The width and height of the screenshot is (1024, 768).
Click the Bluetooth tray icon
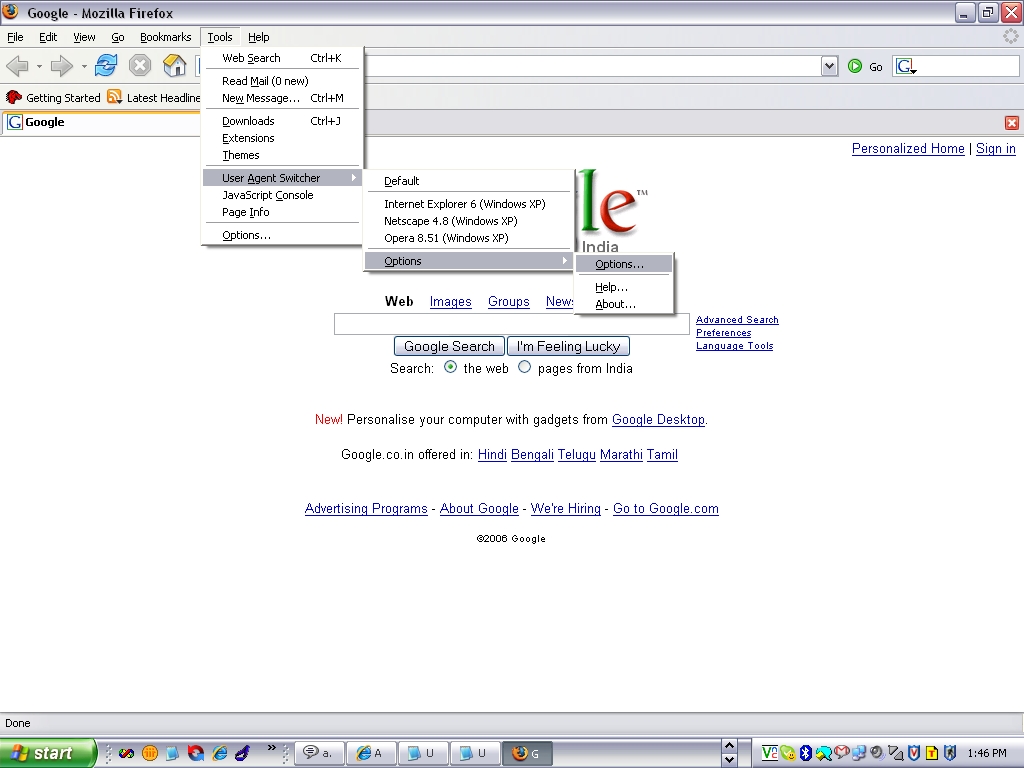[806, 753]
